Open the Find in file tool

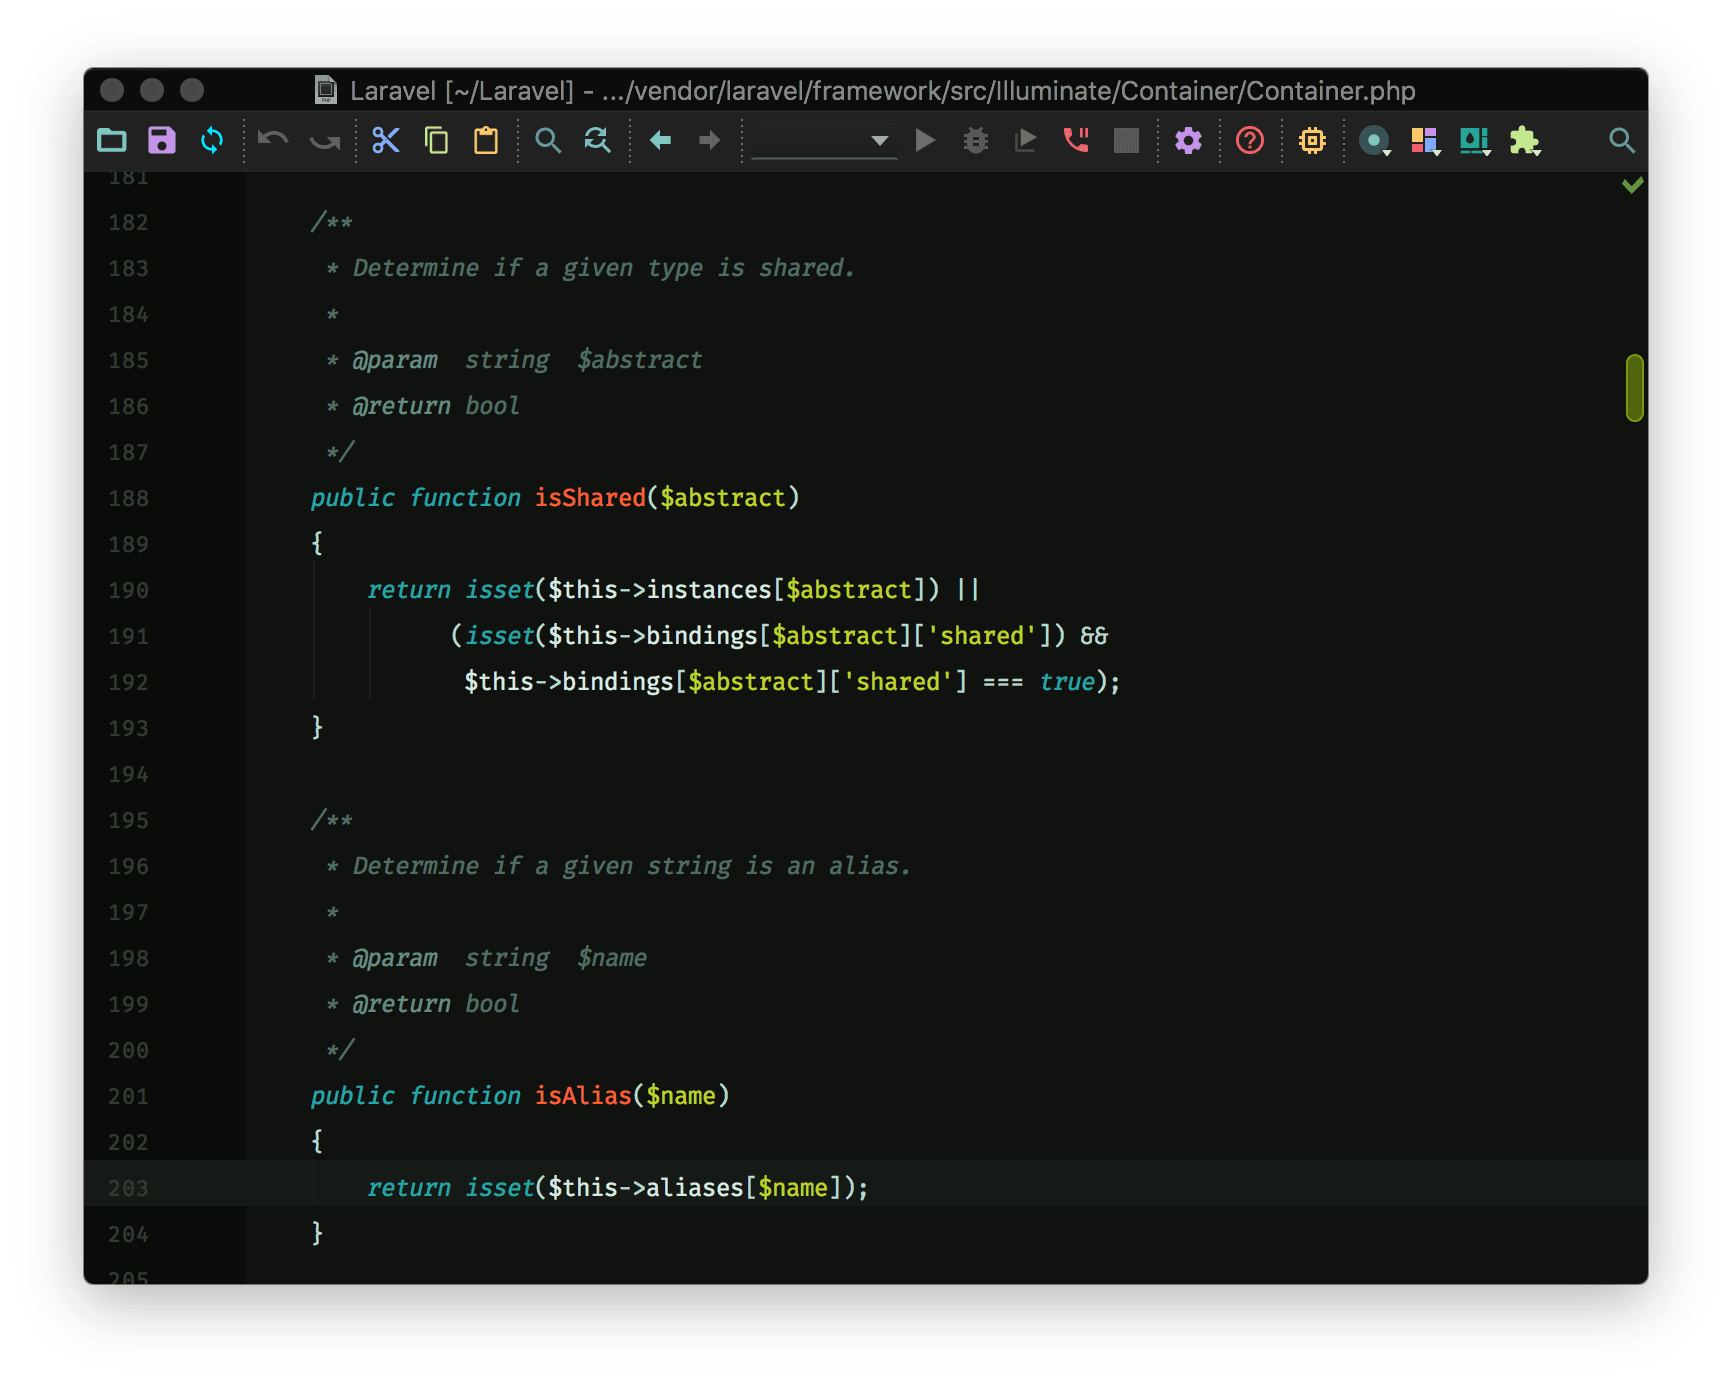548,140
